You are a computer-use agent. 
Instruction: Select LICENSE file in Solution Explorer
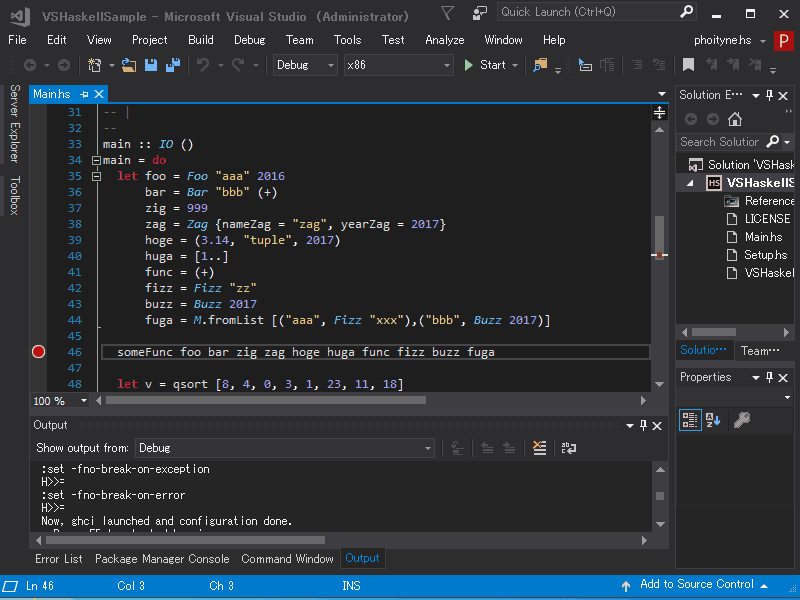[x=767, y=219]
